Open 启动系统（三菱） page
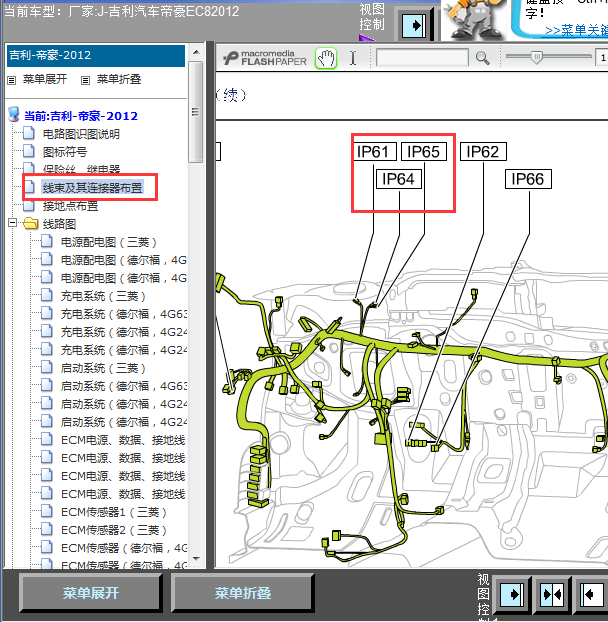 [103, 368]
